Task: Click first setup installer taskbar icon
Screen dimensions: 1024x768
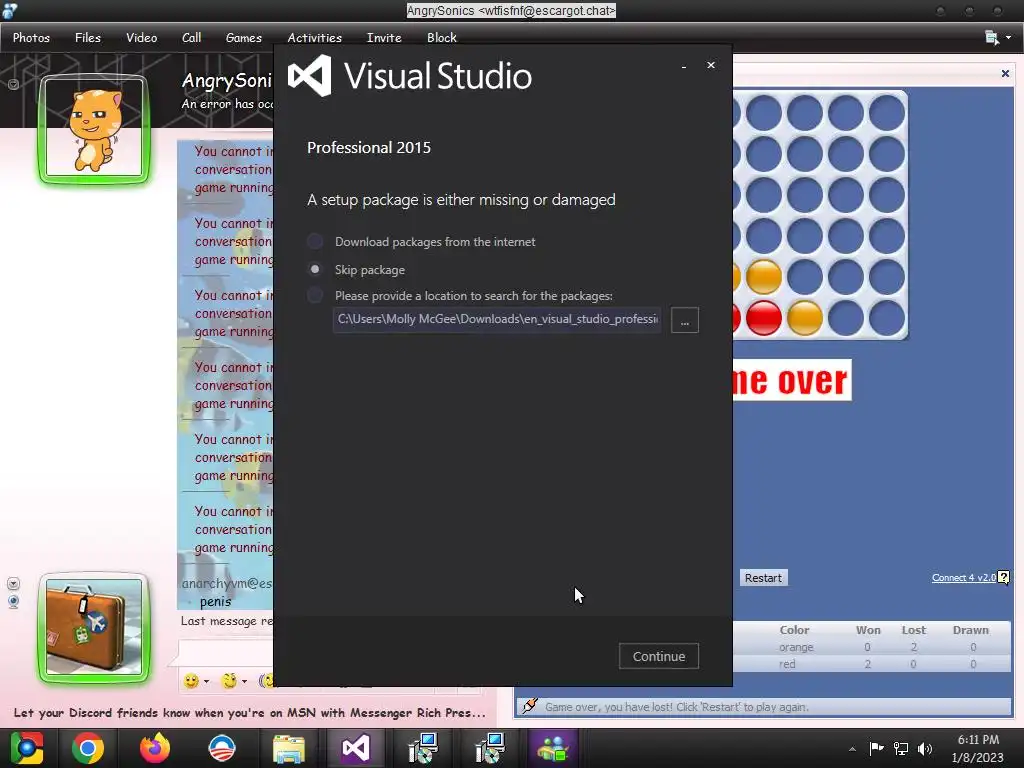Action: pos(423,748)
